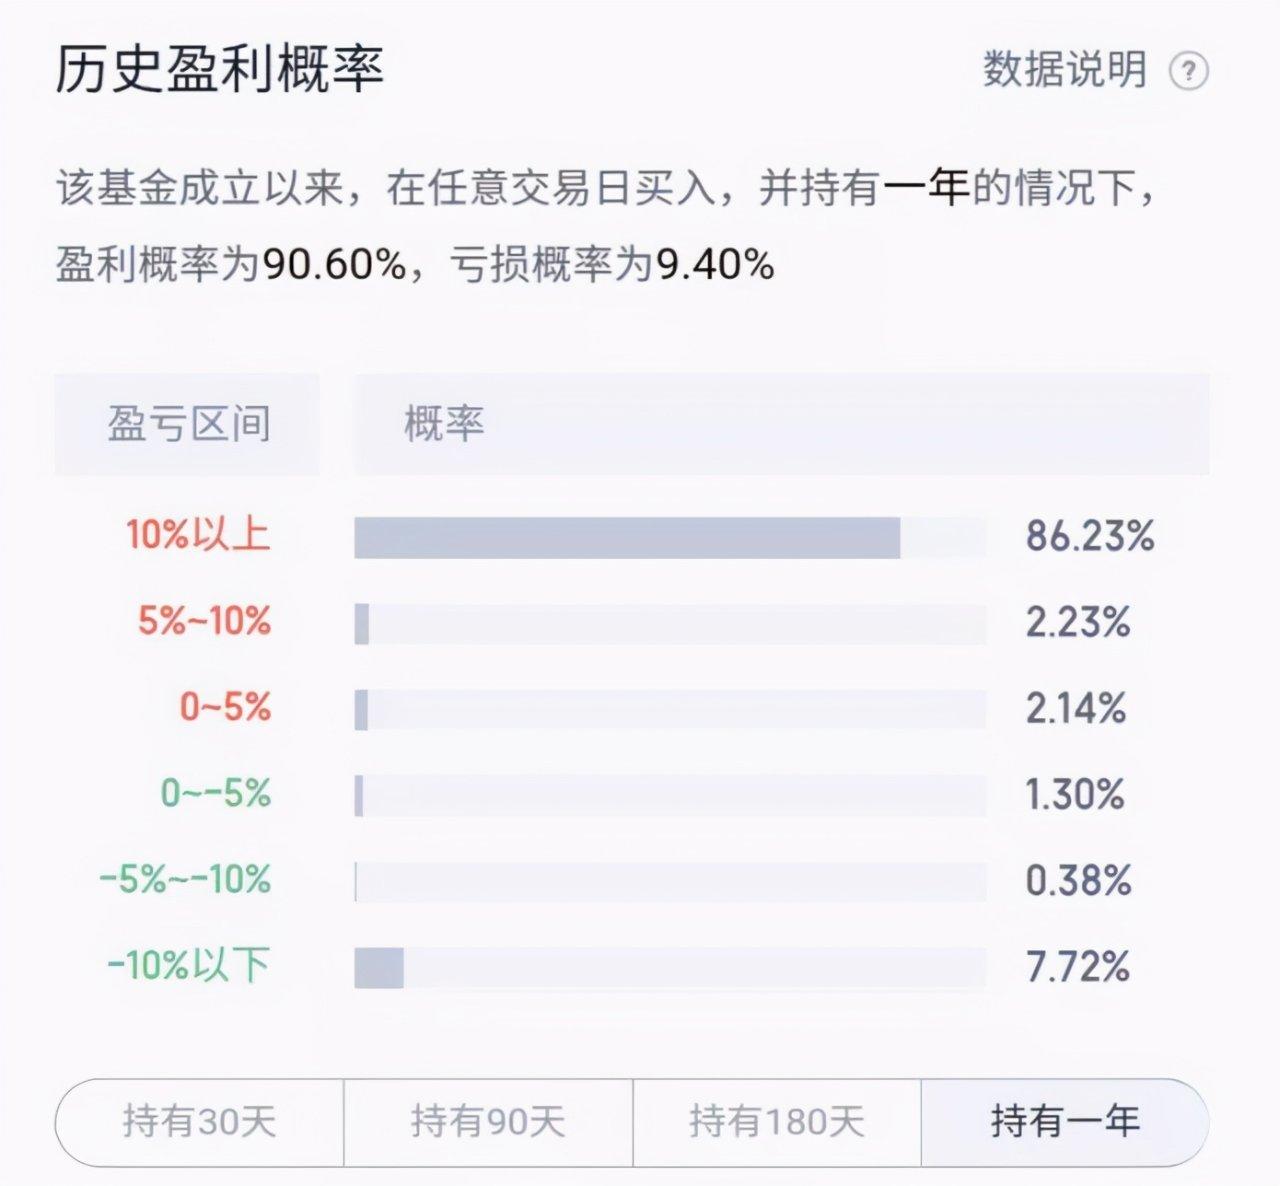
Task: Click the 86.23% value label
Action: coord(1090,537)
